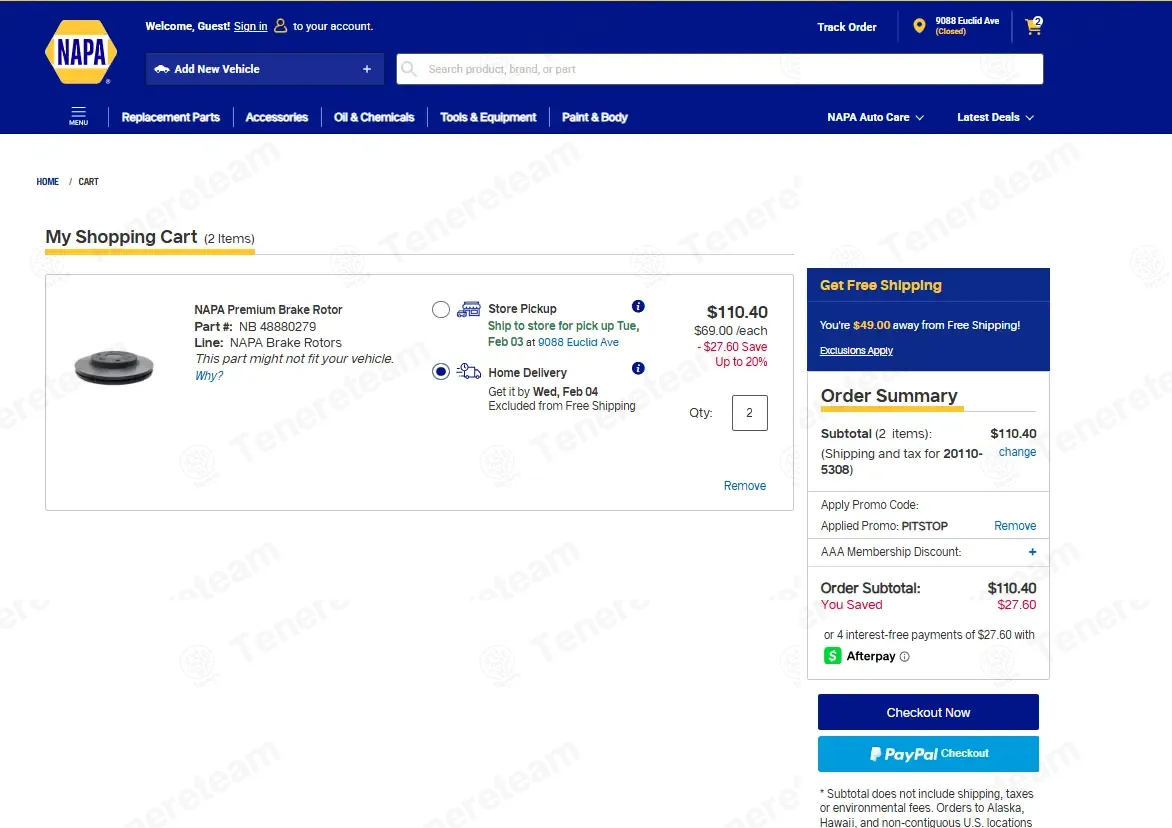Focus the product search field
This screenshot has width=1172, height=828.
click(719, 69)
